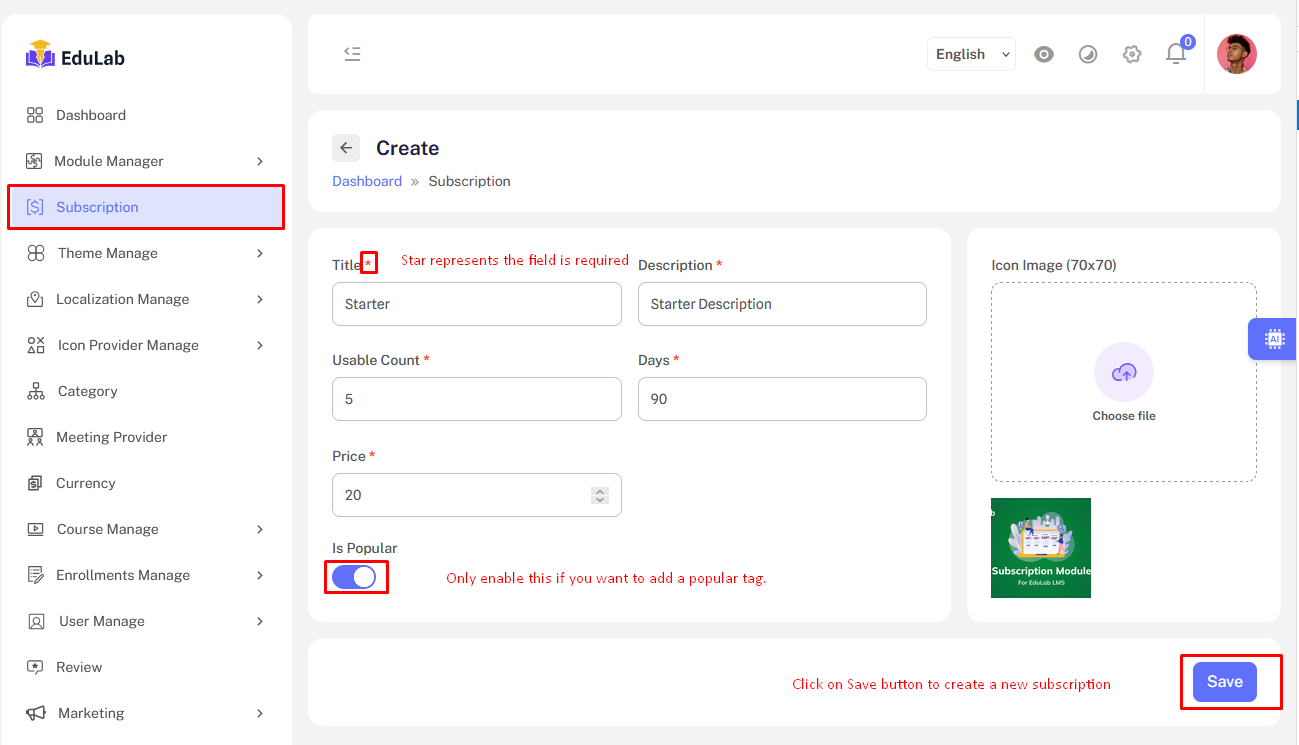Click the Save button
Screen dimensions: 1299x745
point(1225,681)
